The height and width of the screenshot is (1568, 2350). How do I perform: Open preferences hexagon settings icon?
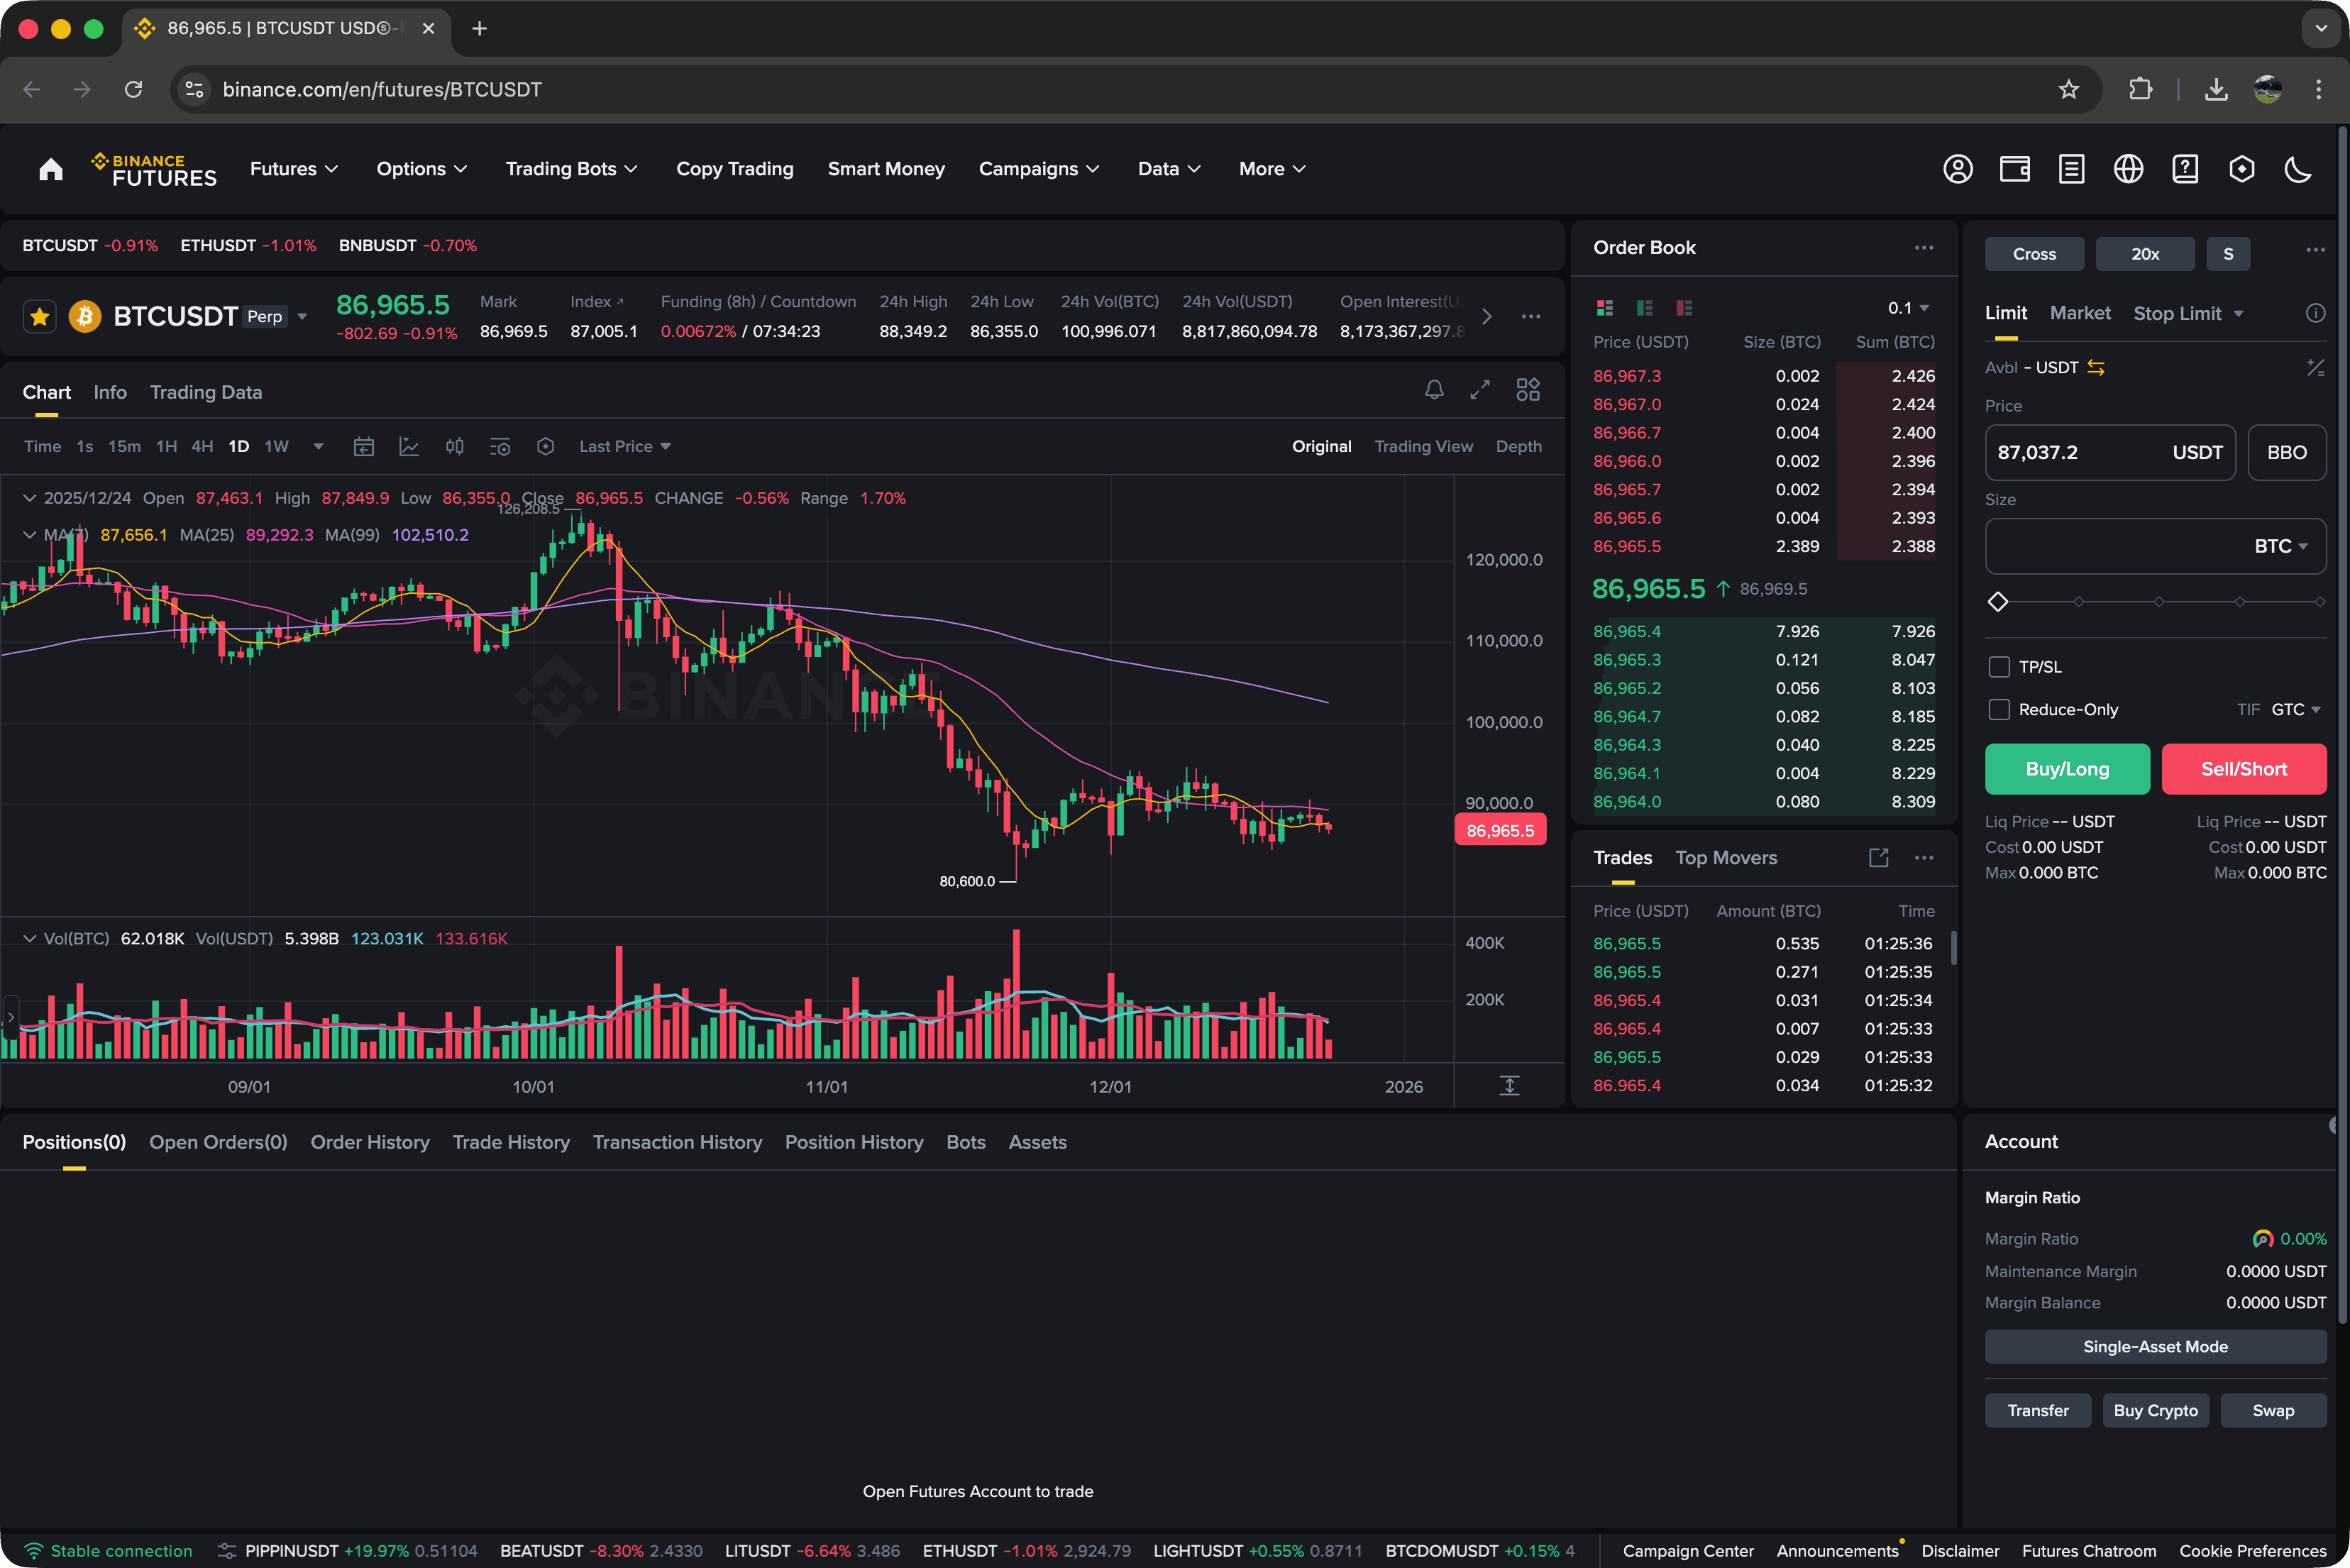click(2242, 169)
